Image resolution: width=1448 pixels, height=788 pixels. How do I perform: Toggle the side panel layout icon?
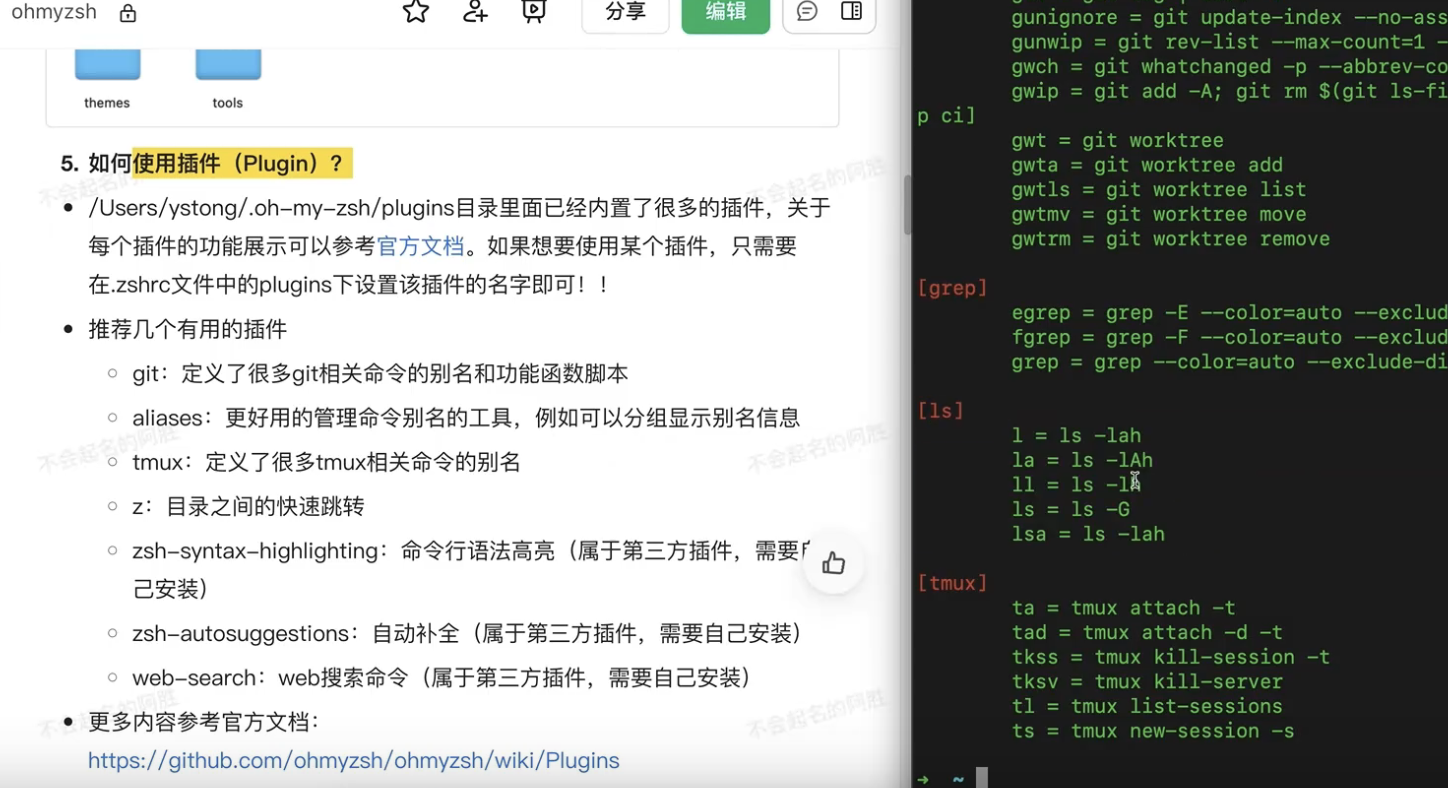[x=851, y=11]
